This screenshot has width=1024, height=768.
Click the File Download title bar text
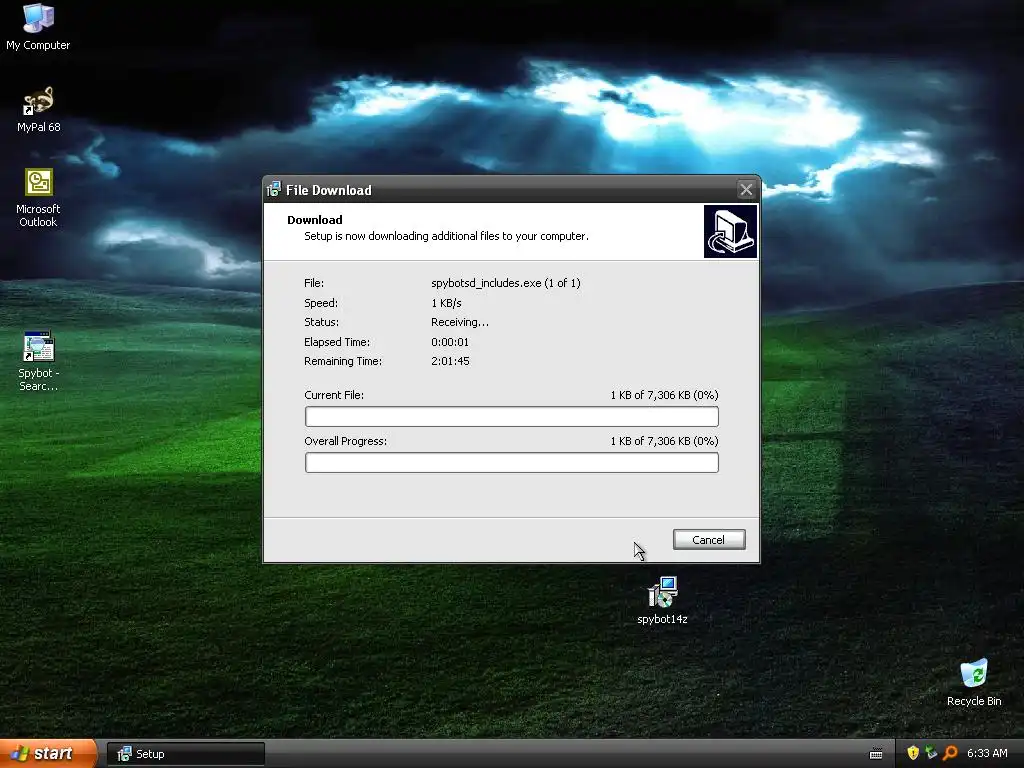328,190
